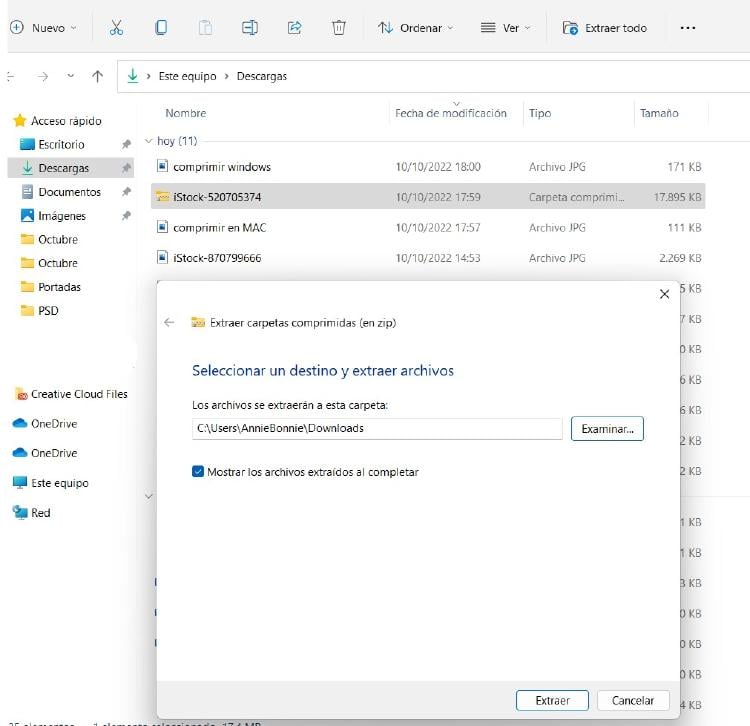Go up one folder level arrow

pyautogui.click(x=98, y=76)
